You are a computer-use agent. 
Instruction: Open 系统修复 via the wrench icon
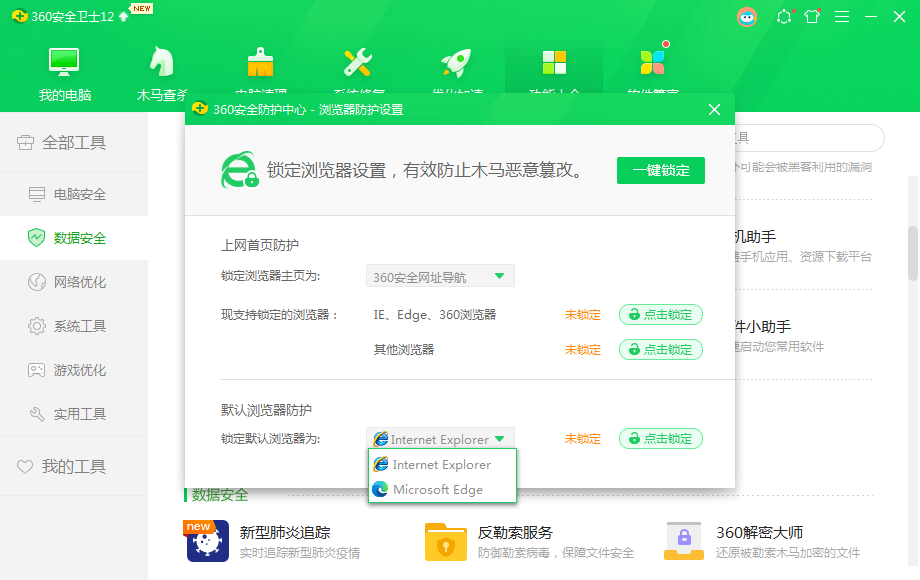[x=357, y=60]
